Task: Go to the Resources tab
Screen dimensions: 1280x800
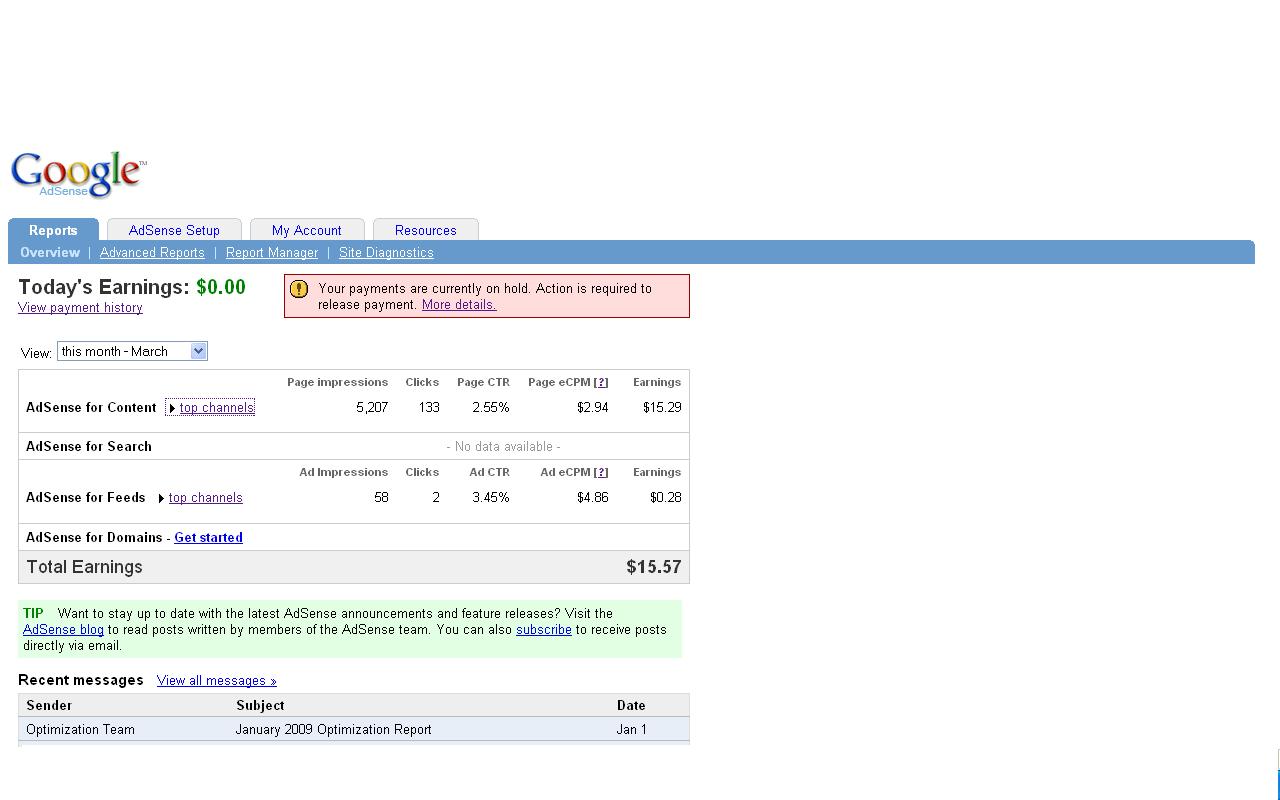Action: pos(425,230)
